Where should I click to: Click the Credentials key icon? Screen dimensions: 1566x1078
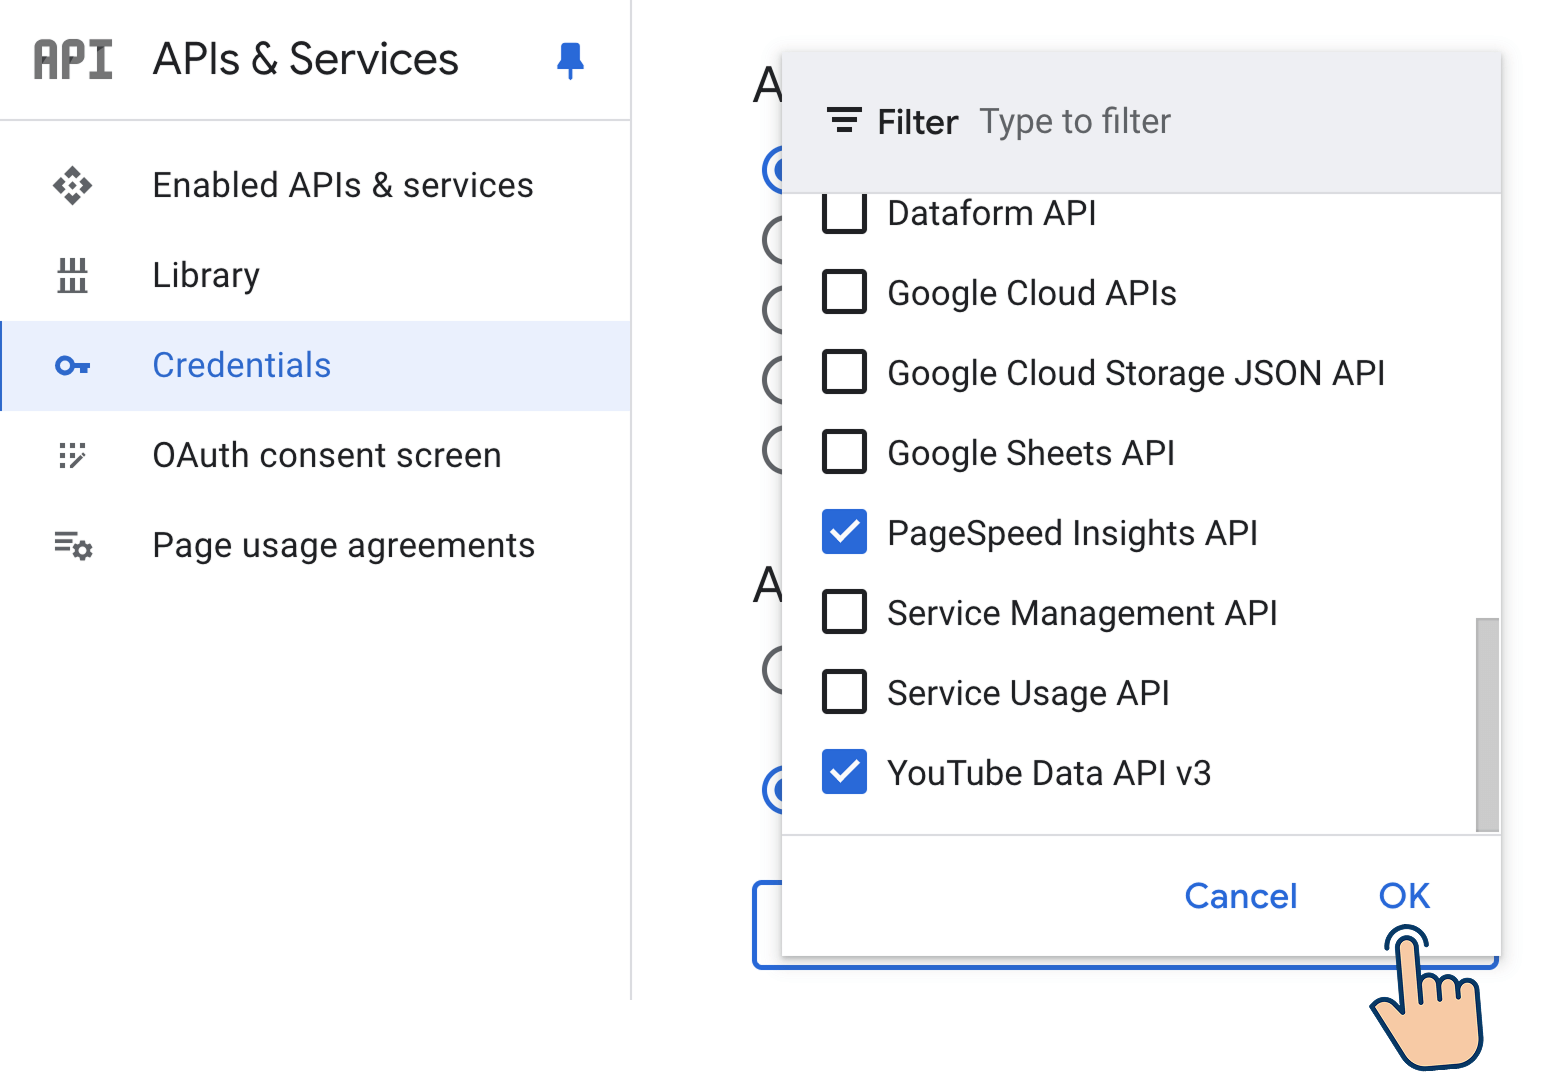73,366
